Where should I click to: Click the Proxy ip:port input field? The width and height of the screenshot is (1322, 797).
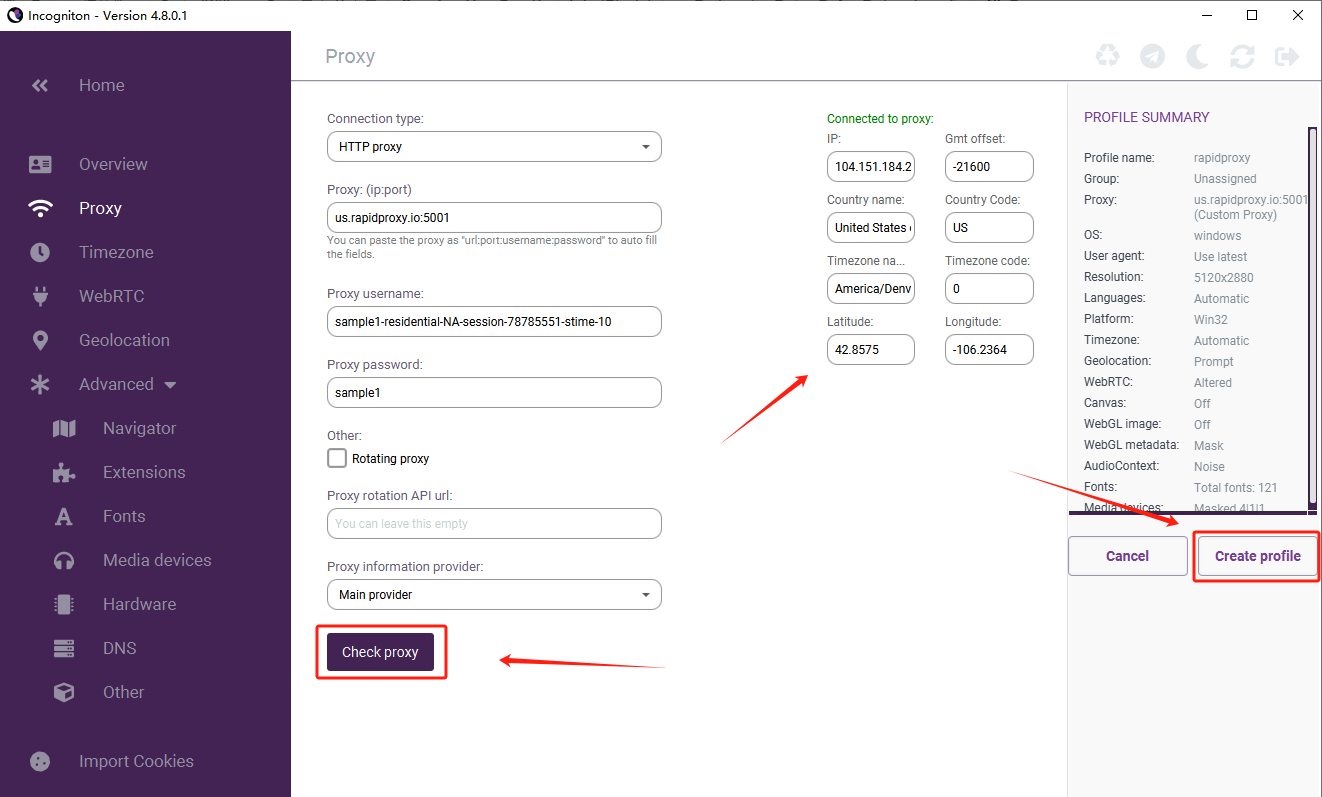tap(494, 217)
